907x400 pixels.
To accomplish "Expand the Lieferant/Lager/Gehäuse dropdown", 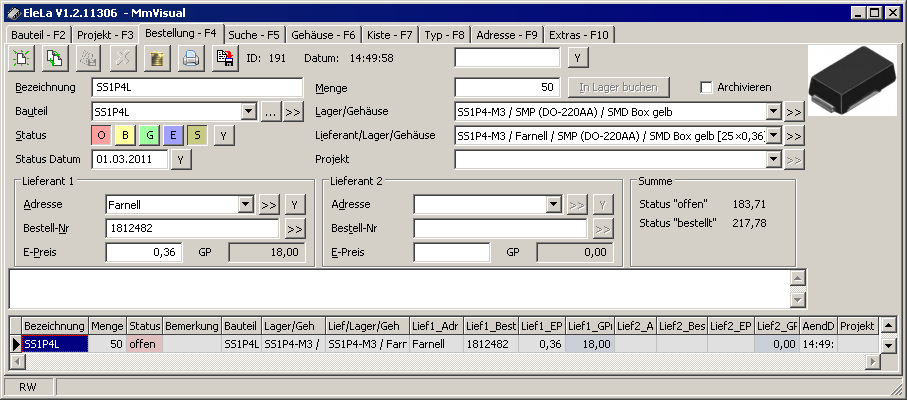I will point(773,136).
